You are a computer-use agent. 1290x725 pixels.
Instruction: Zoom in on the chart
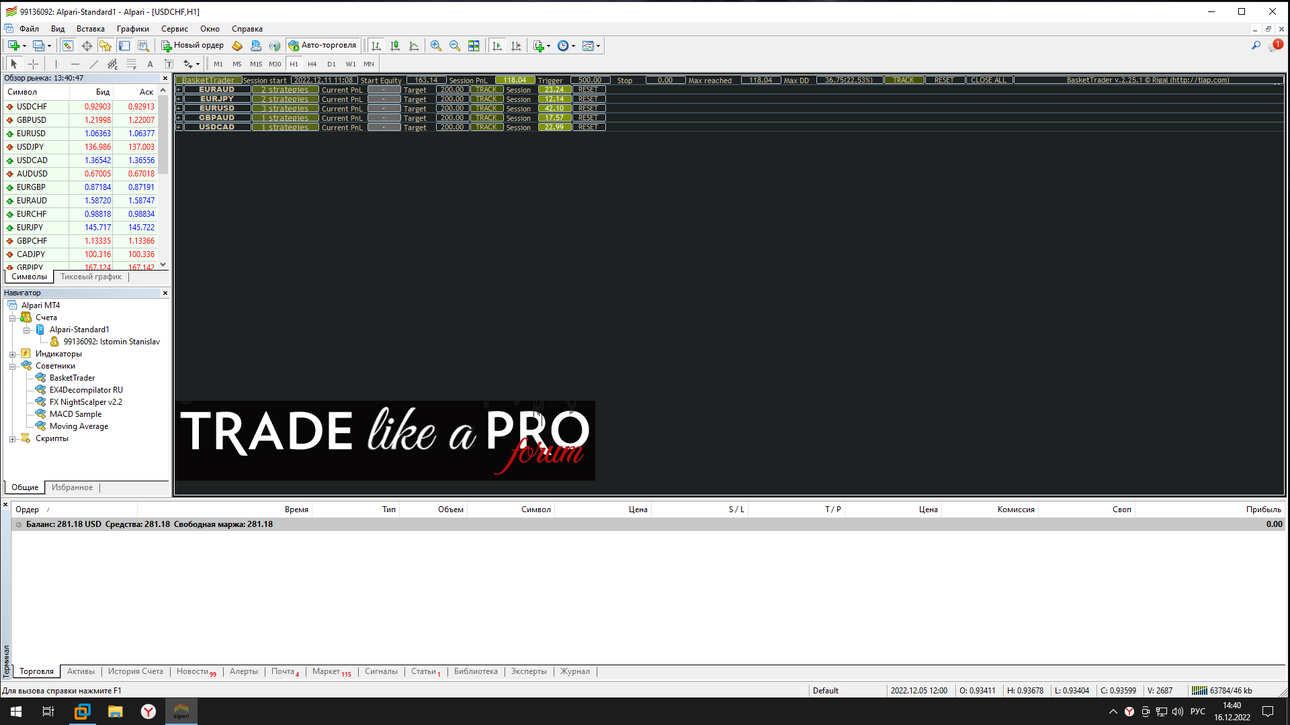[x=436, y=45]
